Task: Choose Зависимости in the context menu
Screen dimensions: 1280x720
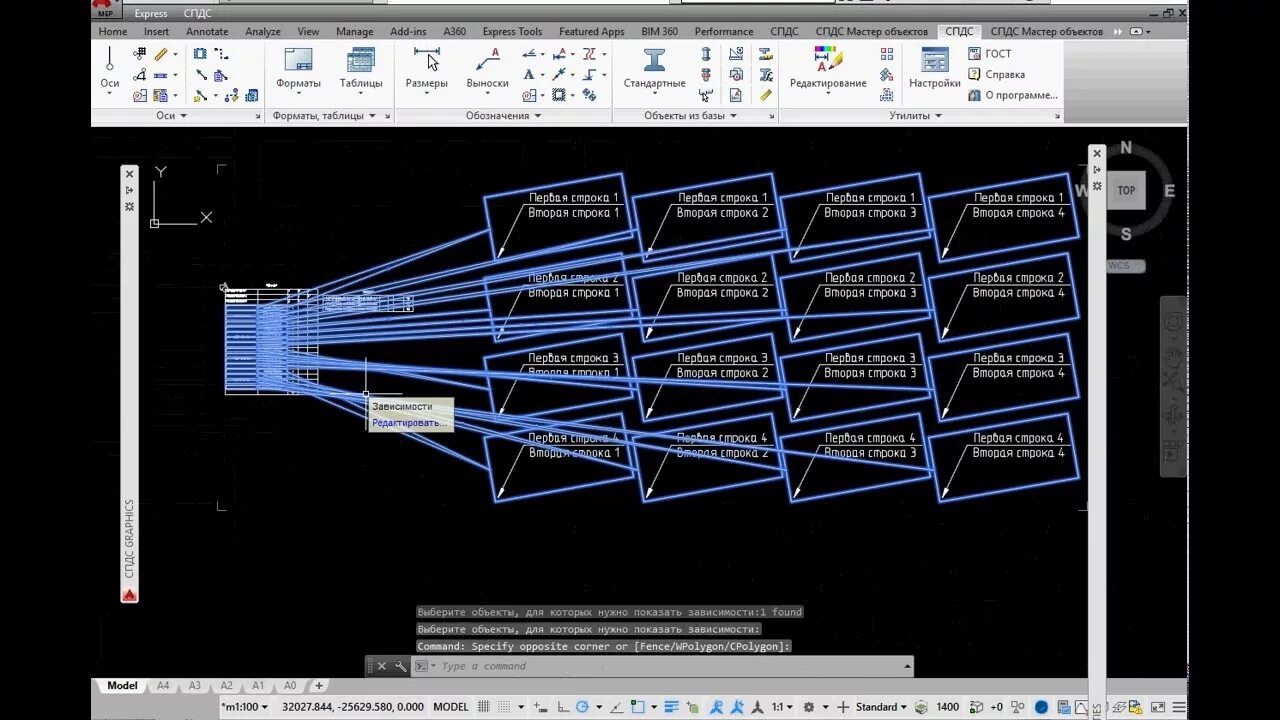Action: pyautogui.click(x=402, y=407)
